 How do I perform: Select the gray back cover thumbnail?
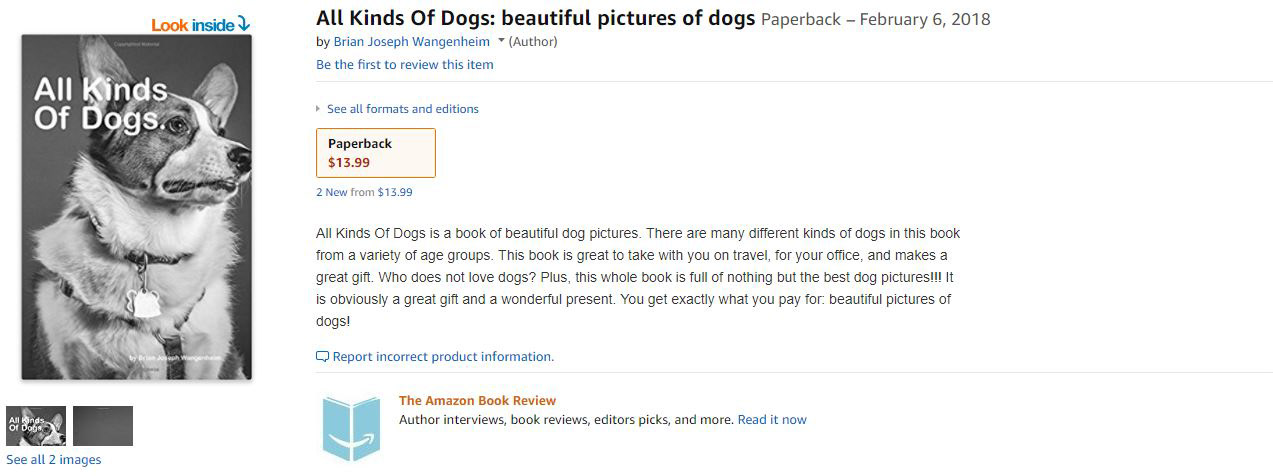(103, 426)
